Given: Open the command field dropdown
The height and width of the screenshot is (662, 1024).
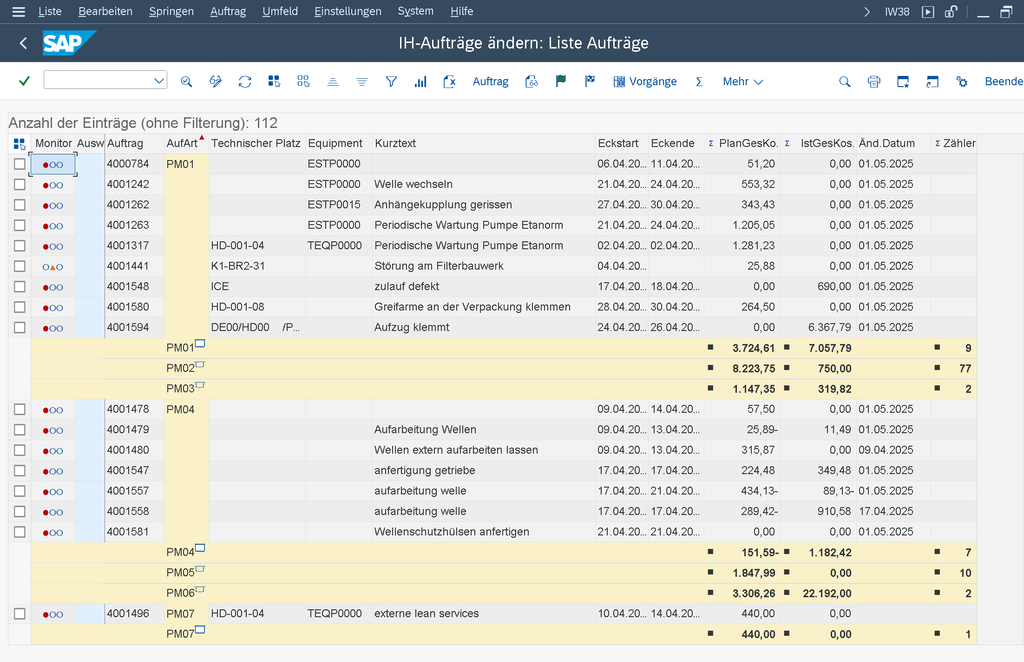Looking at the screenshot, I should [x=159, y=80].
